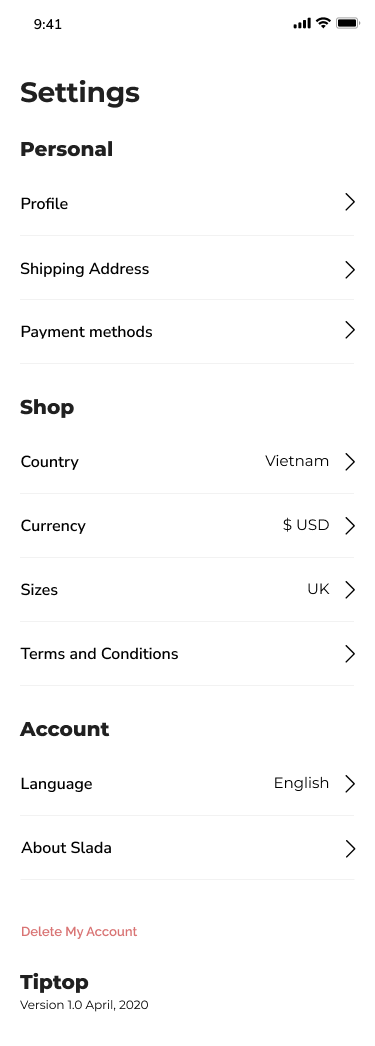Tap the Wi-Fi status icon
This screenshot has width=375, height=1046.
coord(324,23)
